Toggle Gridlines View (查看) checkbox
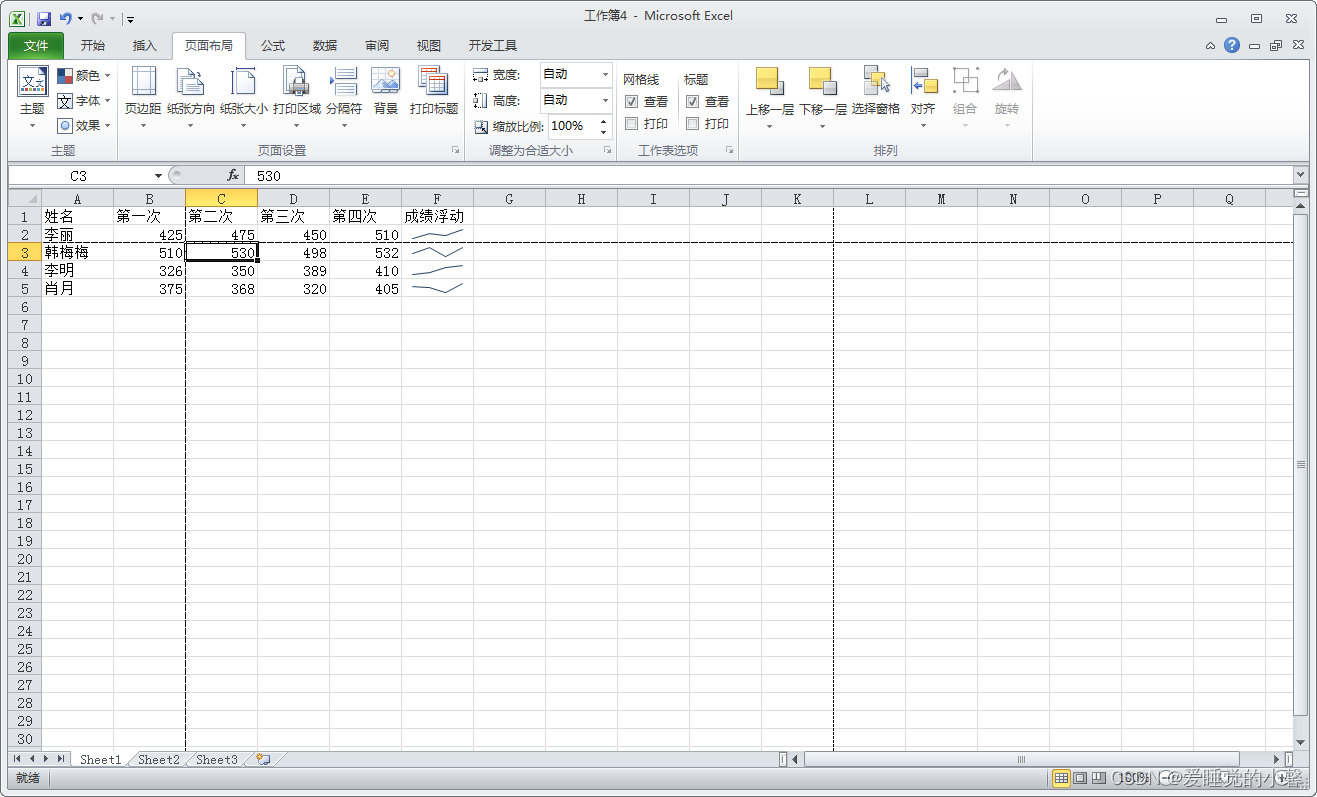 coord(631,102)
